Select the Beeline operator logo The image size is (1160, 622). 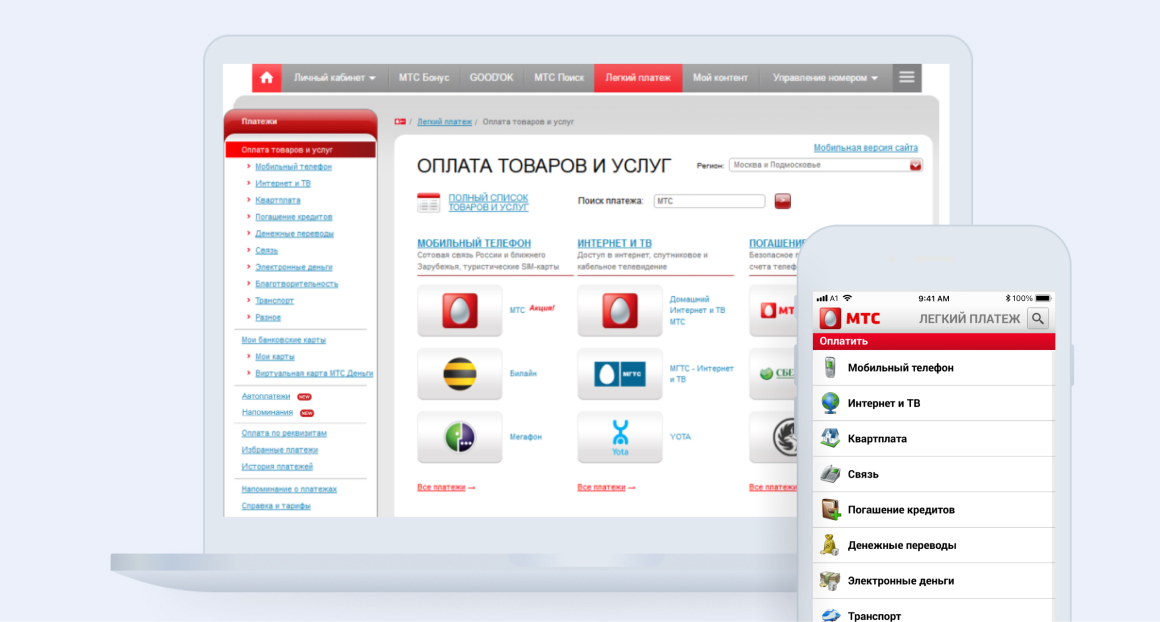459,374
